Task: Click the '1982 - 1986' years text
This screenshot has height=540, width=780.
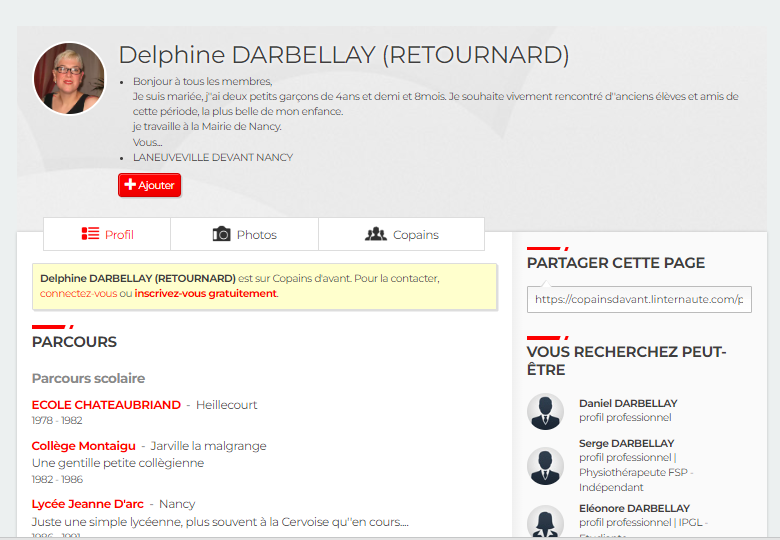Action: click(x=57, y=479)
